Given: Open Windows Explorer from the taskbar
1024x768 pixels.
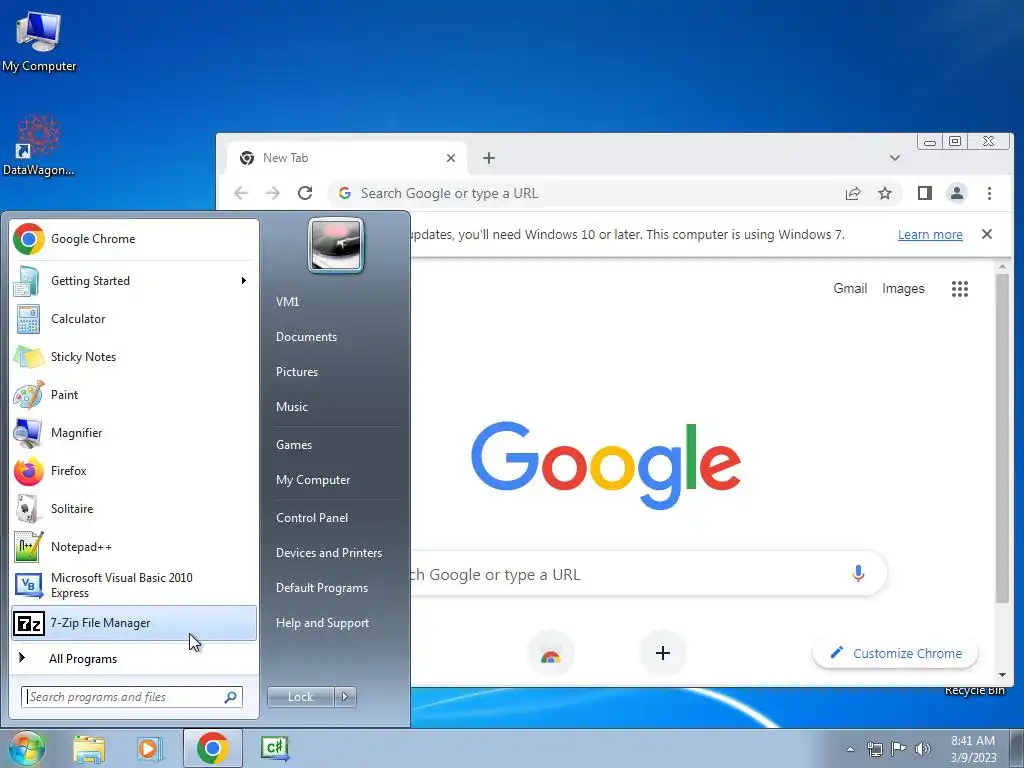Looking at the screenshot, I should pyautogui.click(x=89, y=748).
